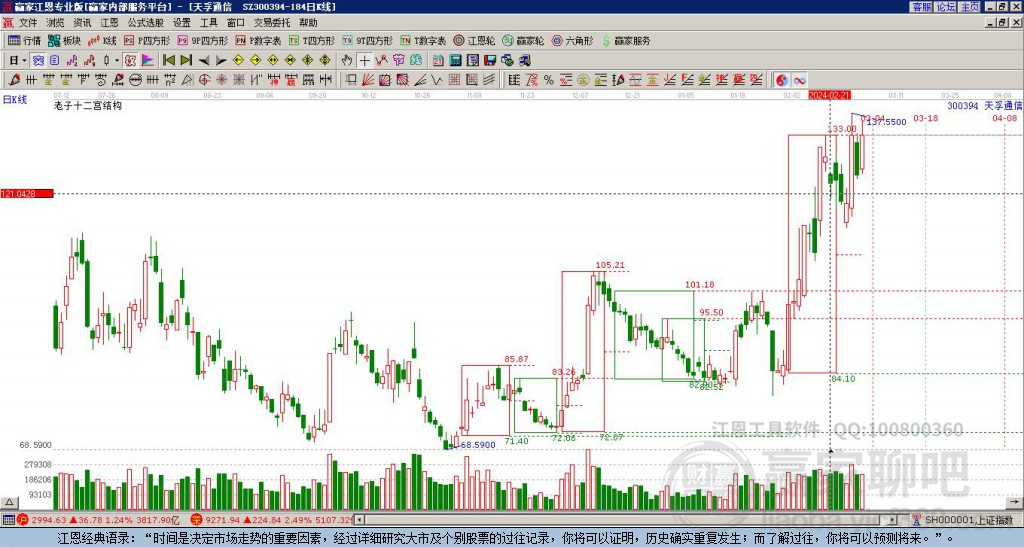This screenshot has width=1024, height=548.
Task: Switch to the K线 chart view
Action: click(102, 40)
